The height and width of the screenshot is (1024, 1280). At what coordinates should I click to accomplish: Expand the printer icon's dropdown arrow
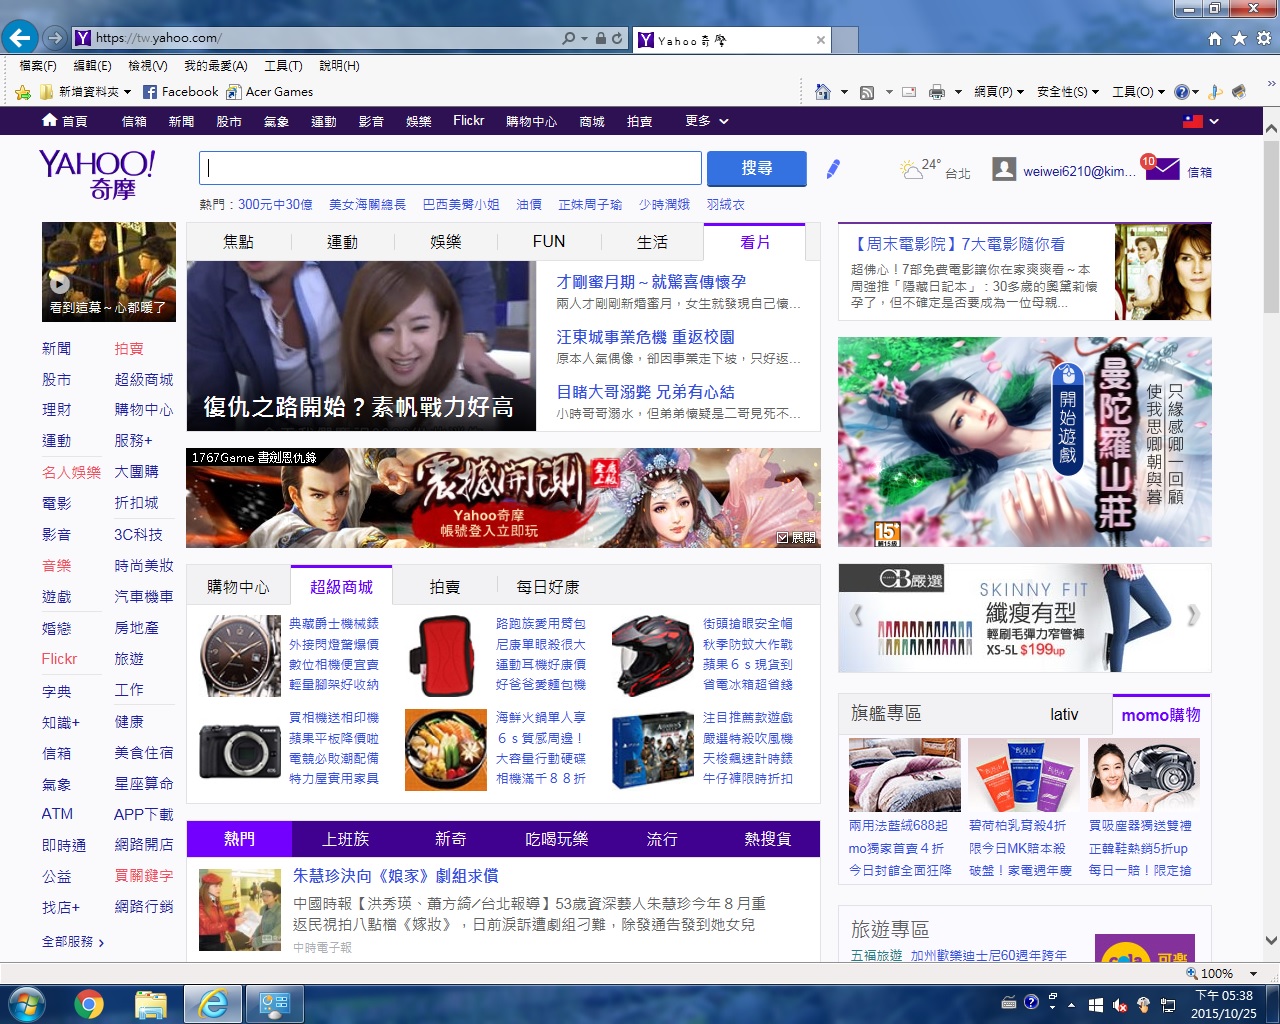(x=958, y=92)
